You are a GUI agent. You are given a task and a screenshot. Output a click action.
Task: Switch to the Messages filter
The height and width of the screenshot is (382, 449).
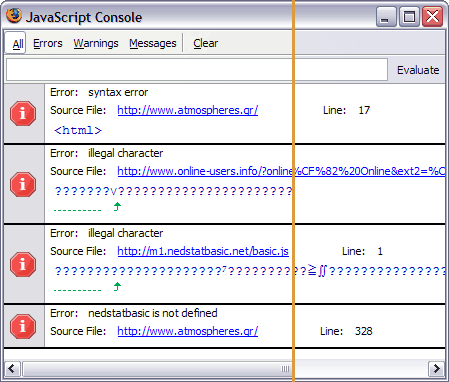pos(153,43)
